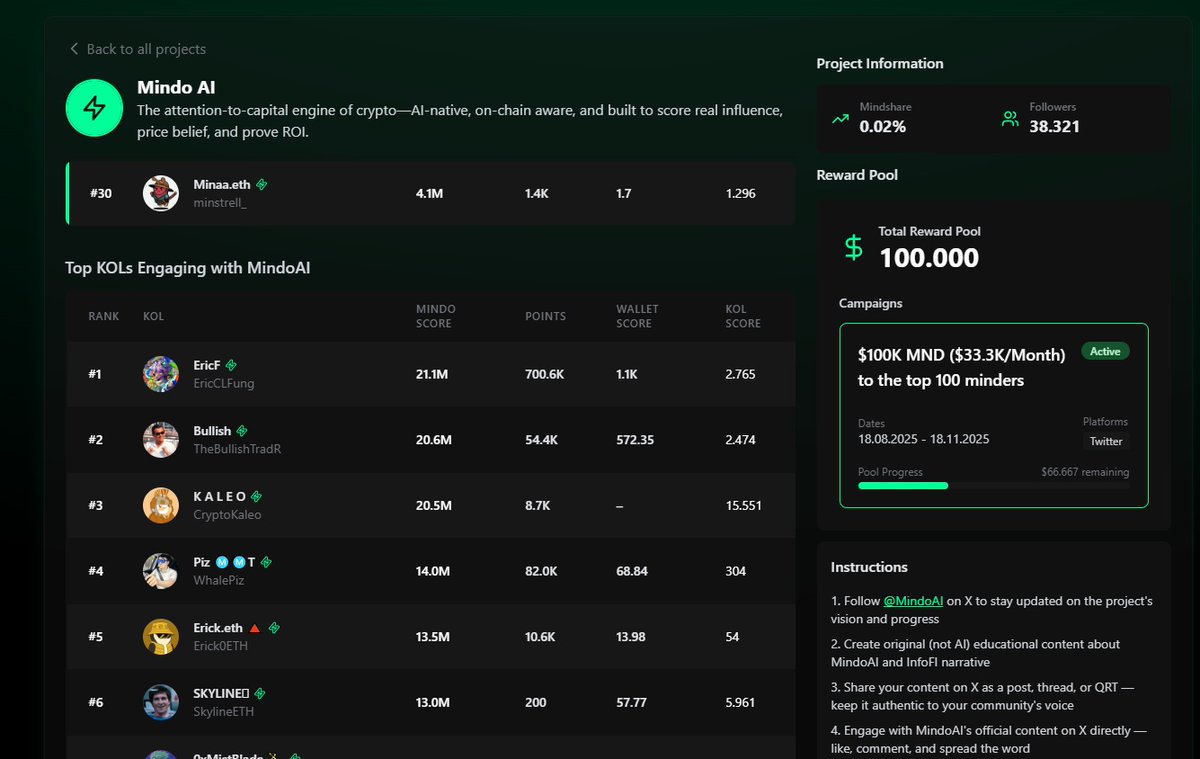Click EricF mindo score 21.1M

pos(432,374)
